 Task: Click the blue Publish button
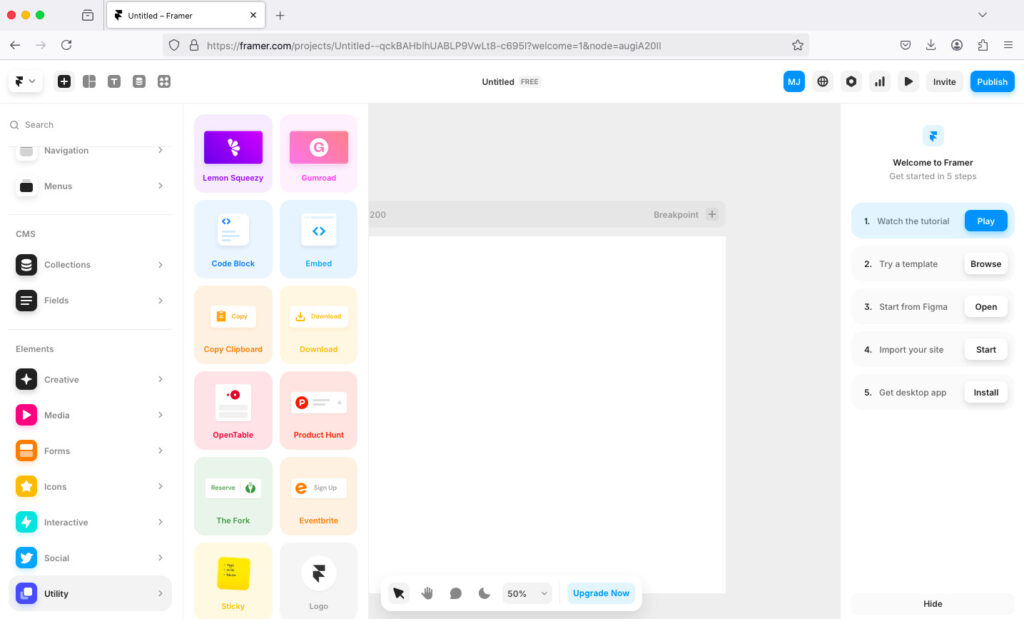coord(992,82)
